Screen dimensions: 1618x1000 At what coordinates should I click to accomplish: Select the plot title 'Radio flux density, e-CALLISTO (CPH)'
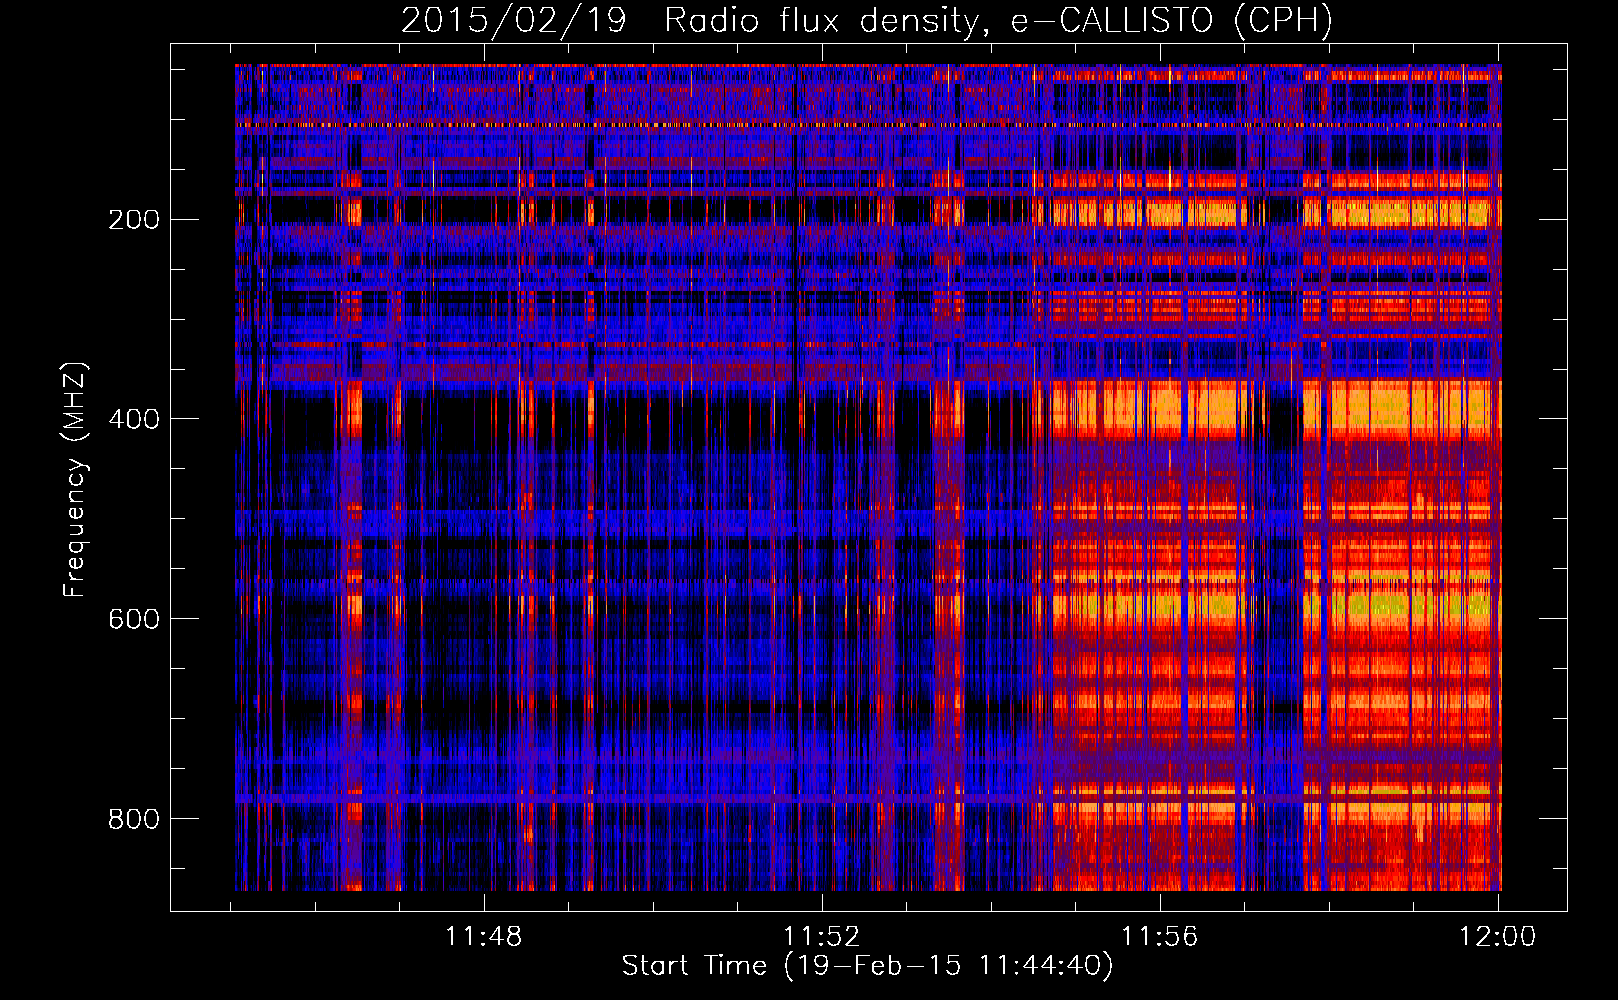click(x=998, y=21)
